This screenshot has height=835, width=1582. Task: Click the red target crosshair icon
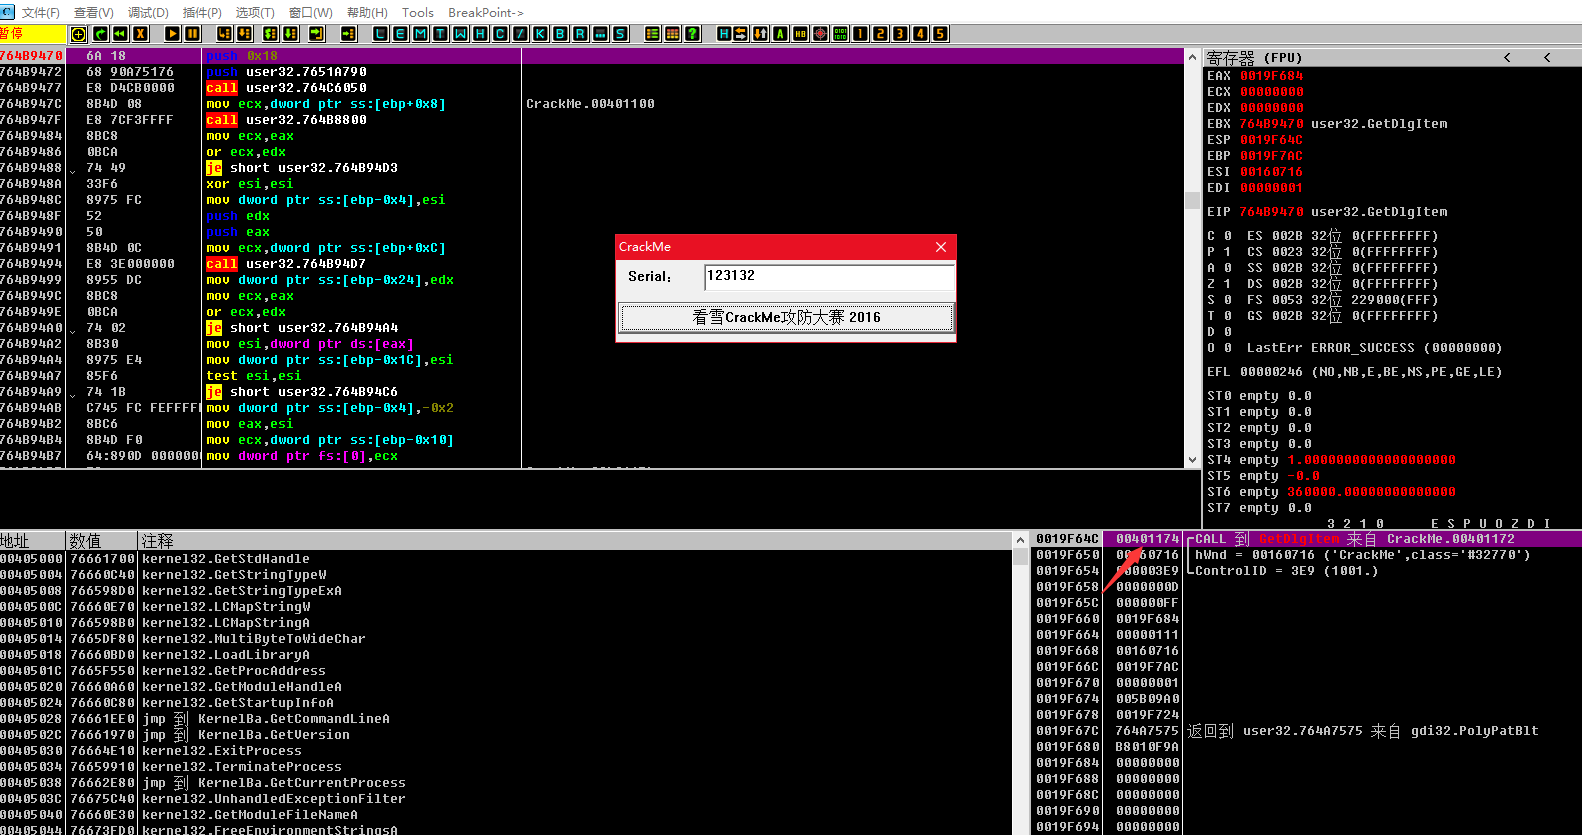(820, 34)
